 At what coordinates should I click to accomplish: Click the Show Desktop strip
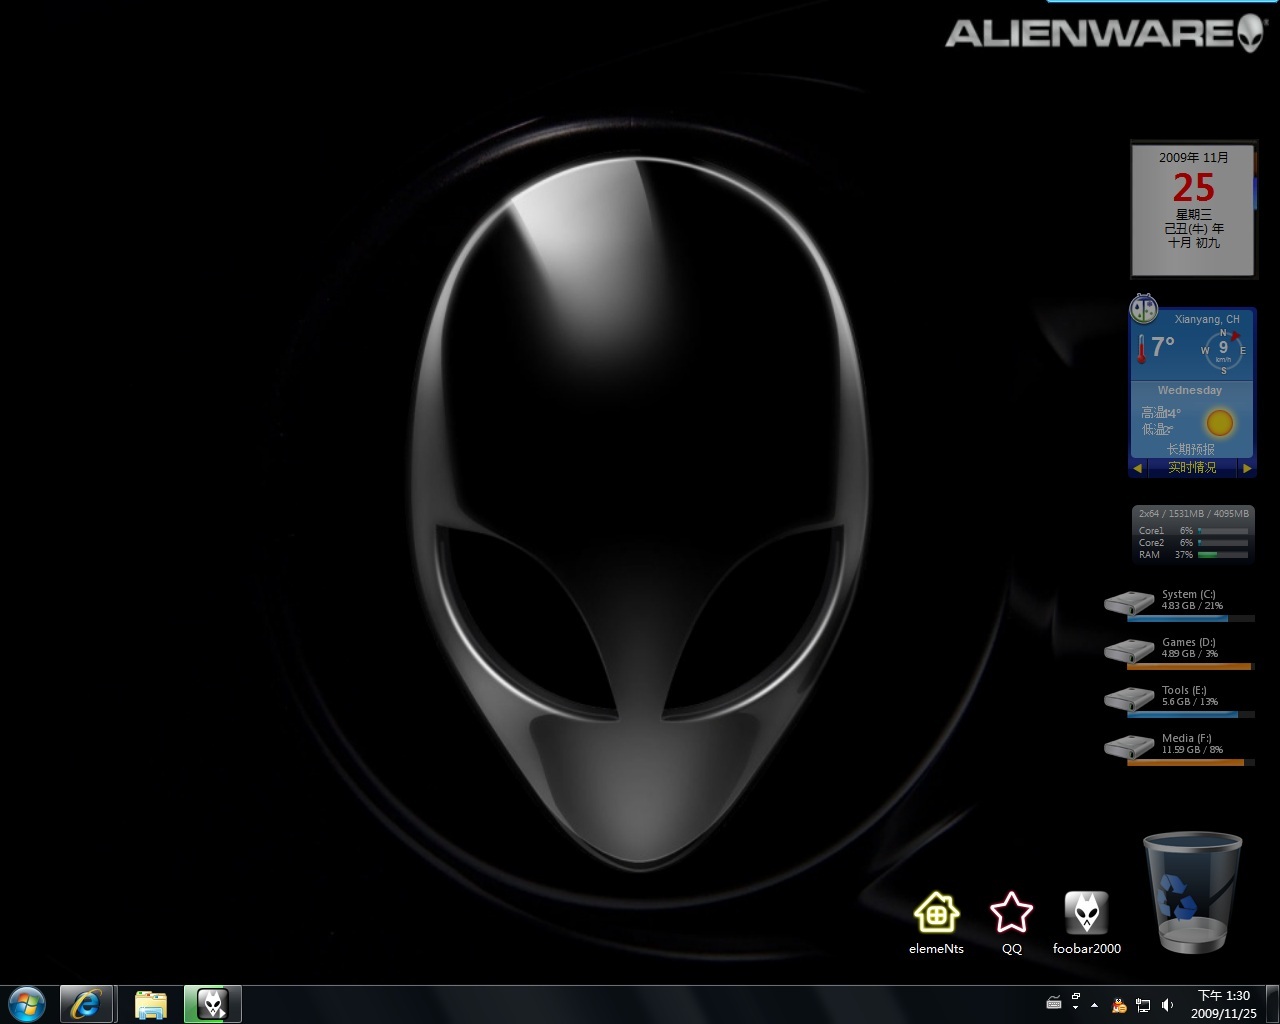tap(1272, 1004)
